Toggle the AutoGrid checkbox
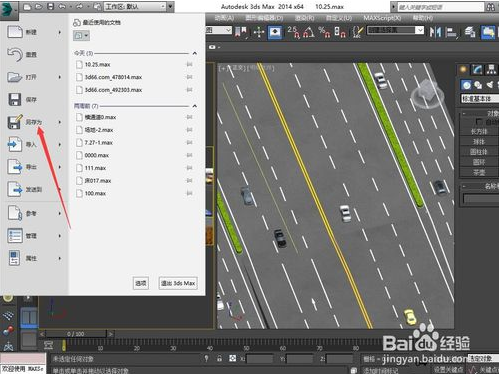 click(x=479, y=122)
